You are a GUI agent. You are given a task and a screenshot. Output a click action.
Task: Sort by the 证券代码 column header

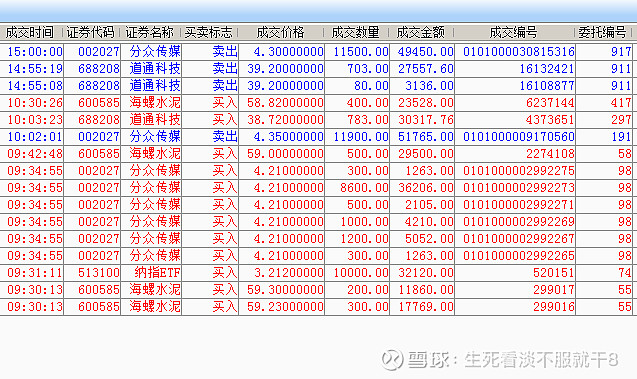90,32
